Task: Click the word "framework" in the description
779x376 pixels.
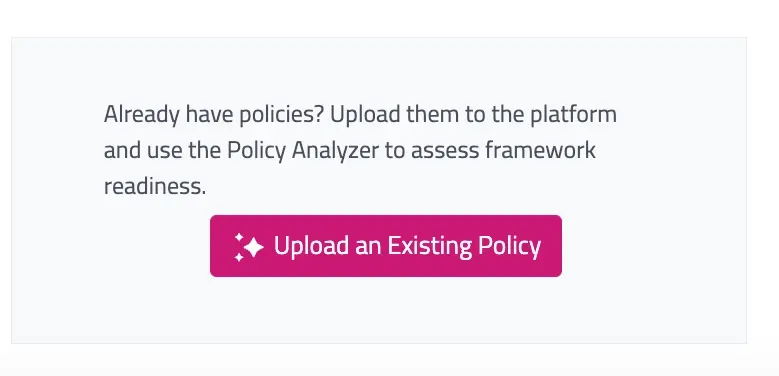Action: [540, 150]
